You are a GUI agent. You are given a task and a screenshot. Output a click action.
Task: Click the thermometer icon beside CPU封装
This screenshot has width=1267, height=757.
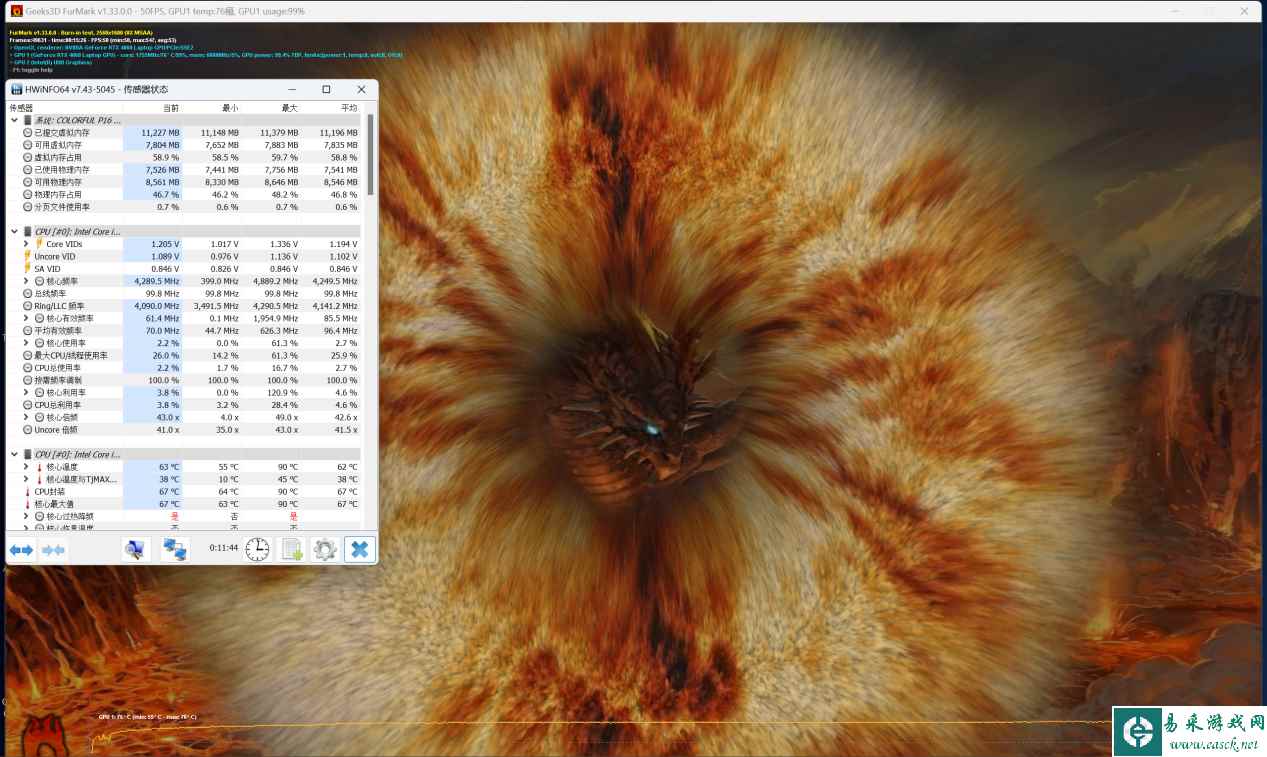(28, 492)
